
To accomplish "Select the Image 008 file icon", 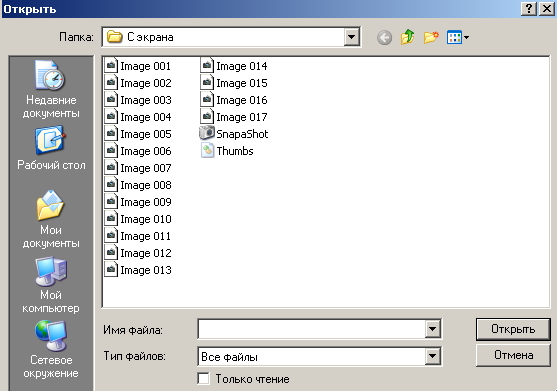I will [111, 185].
